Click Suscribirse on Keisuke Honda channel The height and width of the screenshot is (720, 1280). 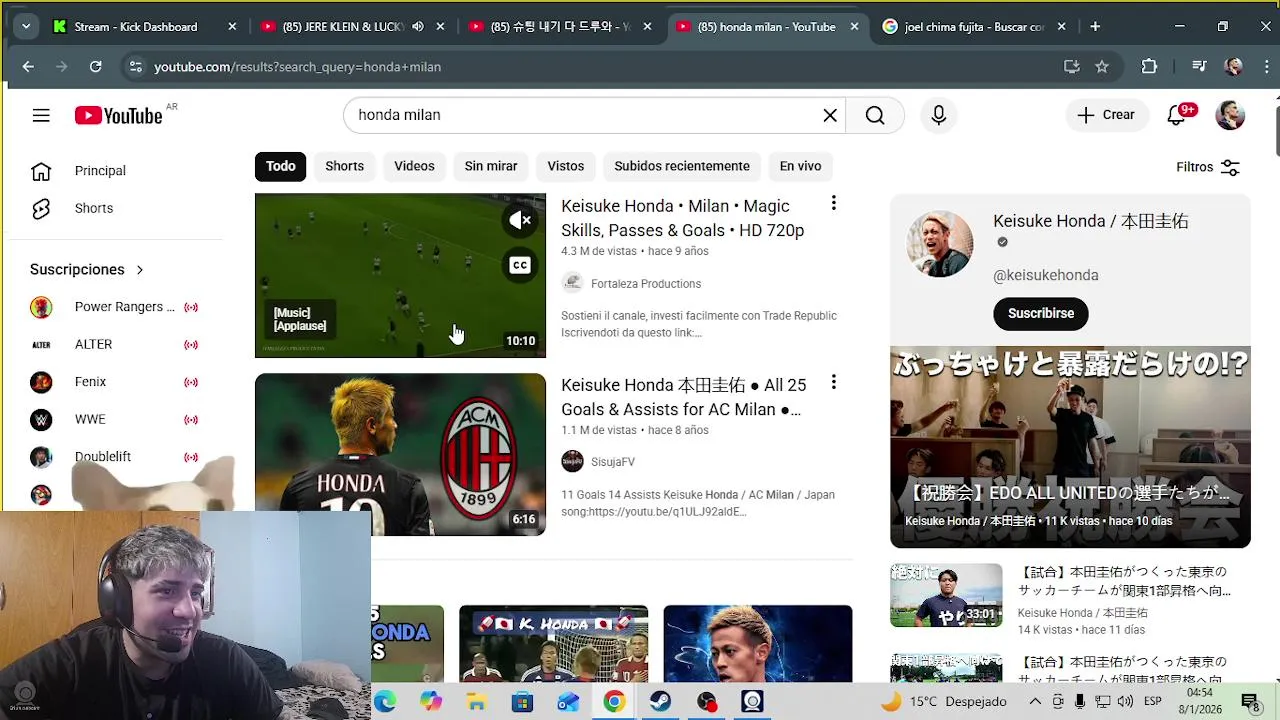[x=1041, y=313]
